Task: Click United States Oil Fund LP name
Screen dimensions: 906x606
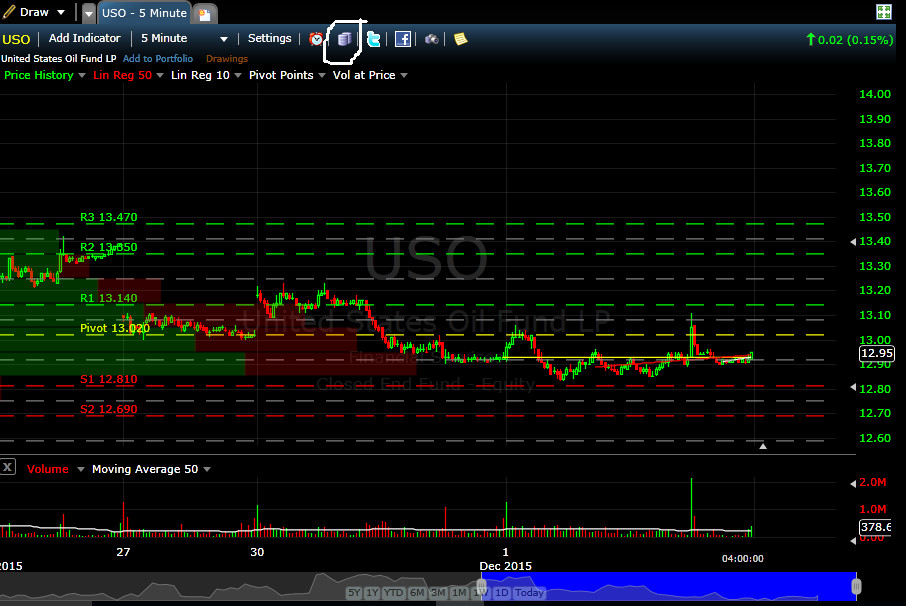Action: tap(58, 58)
